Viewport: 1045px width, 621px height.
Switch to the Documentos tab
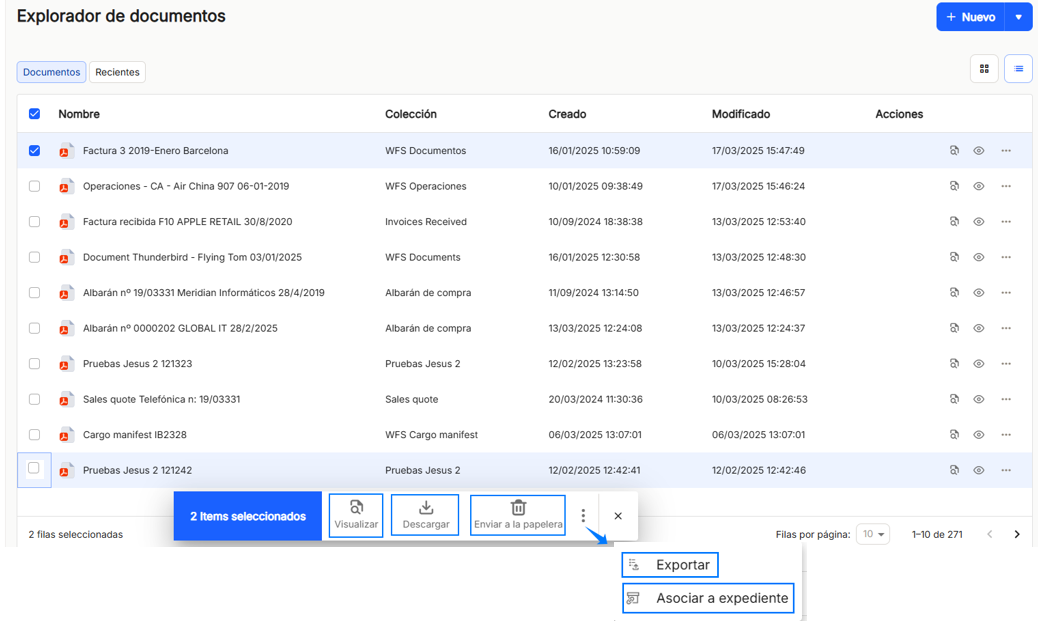coord(51,72)
